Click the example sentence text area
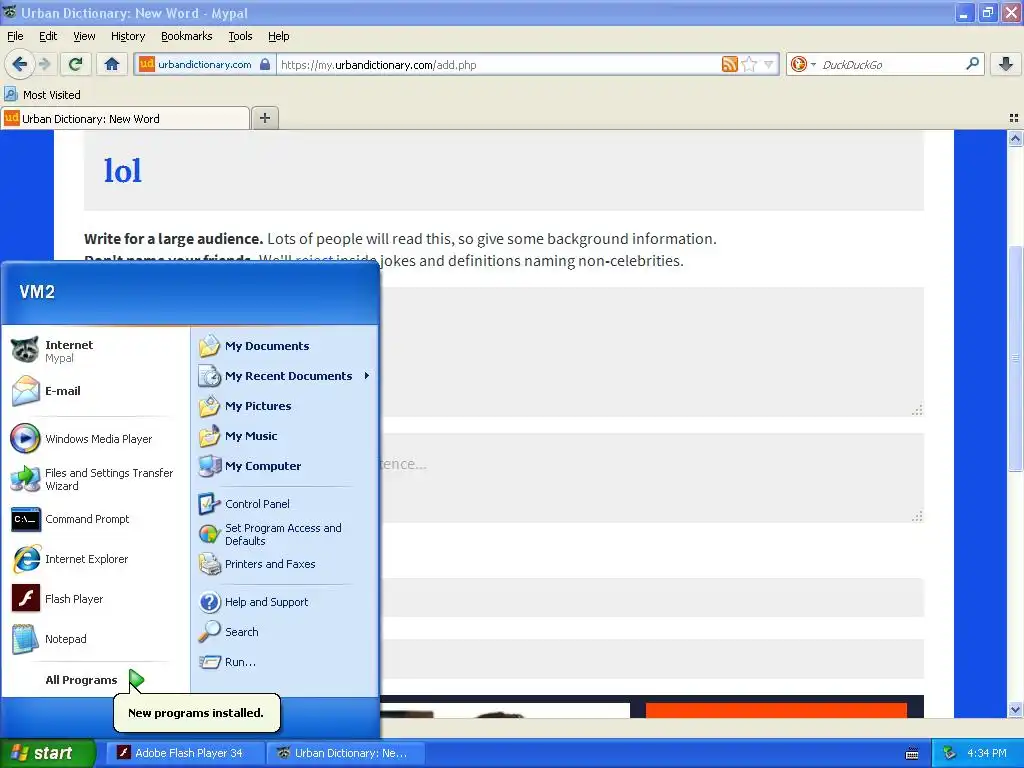The height and width of the screenshot is (768, 1024). pyautogui.click(x=652, y=477)
